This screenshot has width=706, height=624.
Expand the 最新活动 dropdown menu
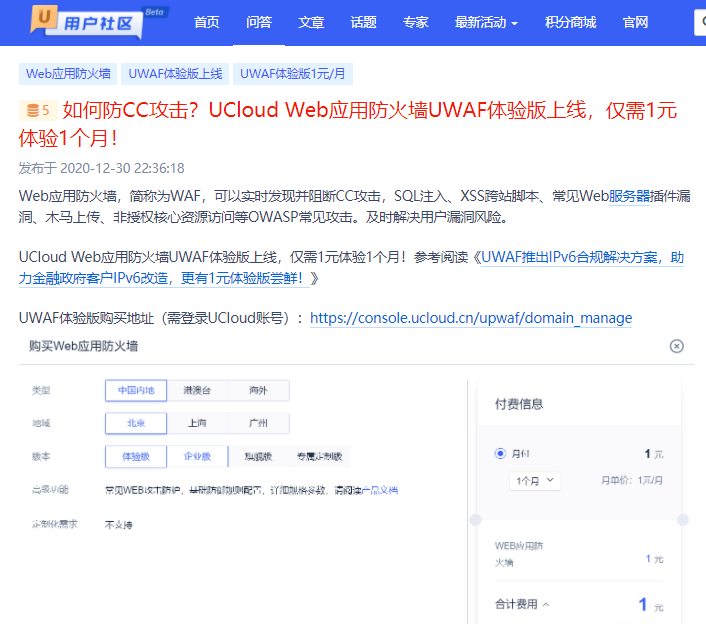point(486,22)
